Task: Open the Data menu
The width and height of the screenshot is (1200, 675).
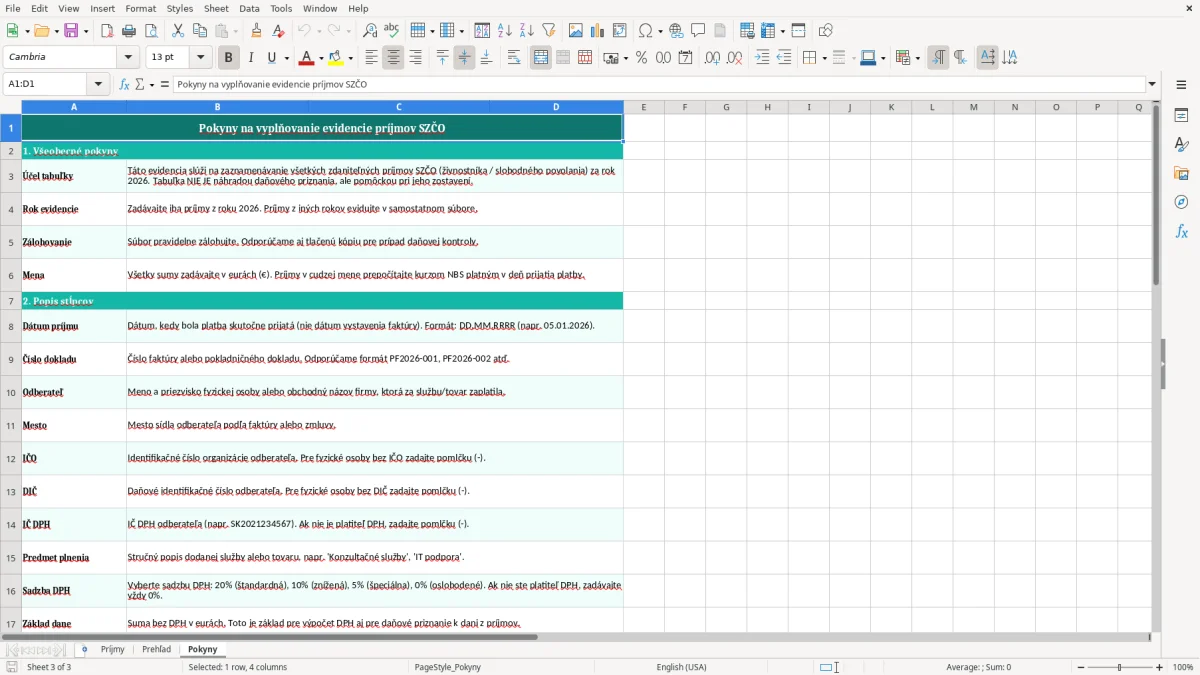Action: [249, 8]
